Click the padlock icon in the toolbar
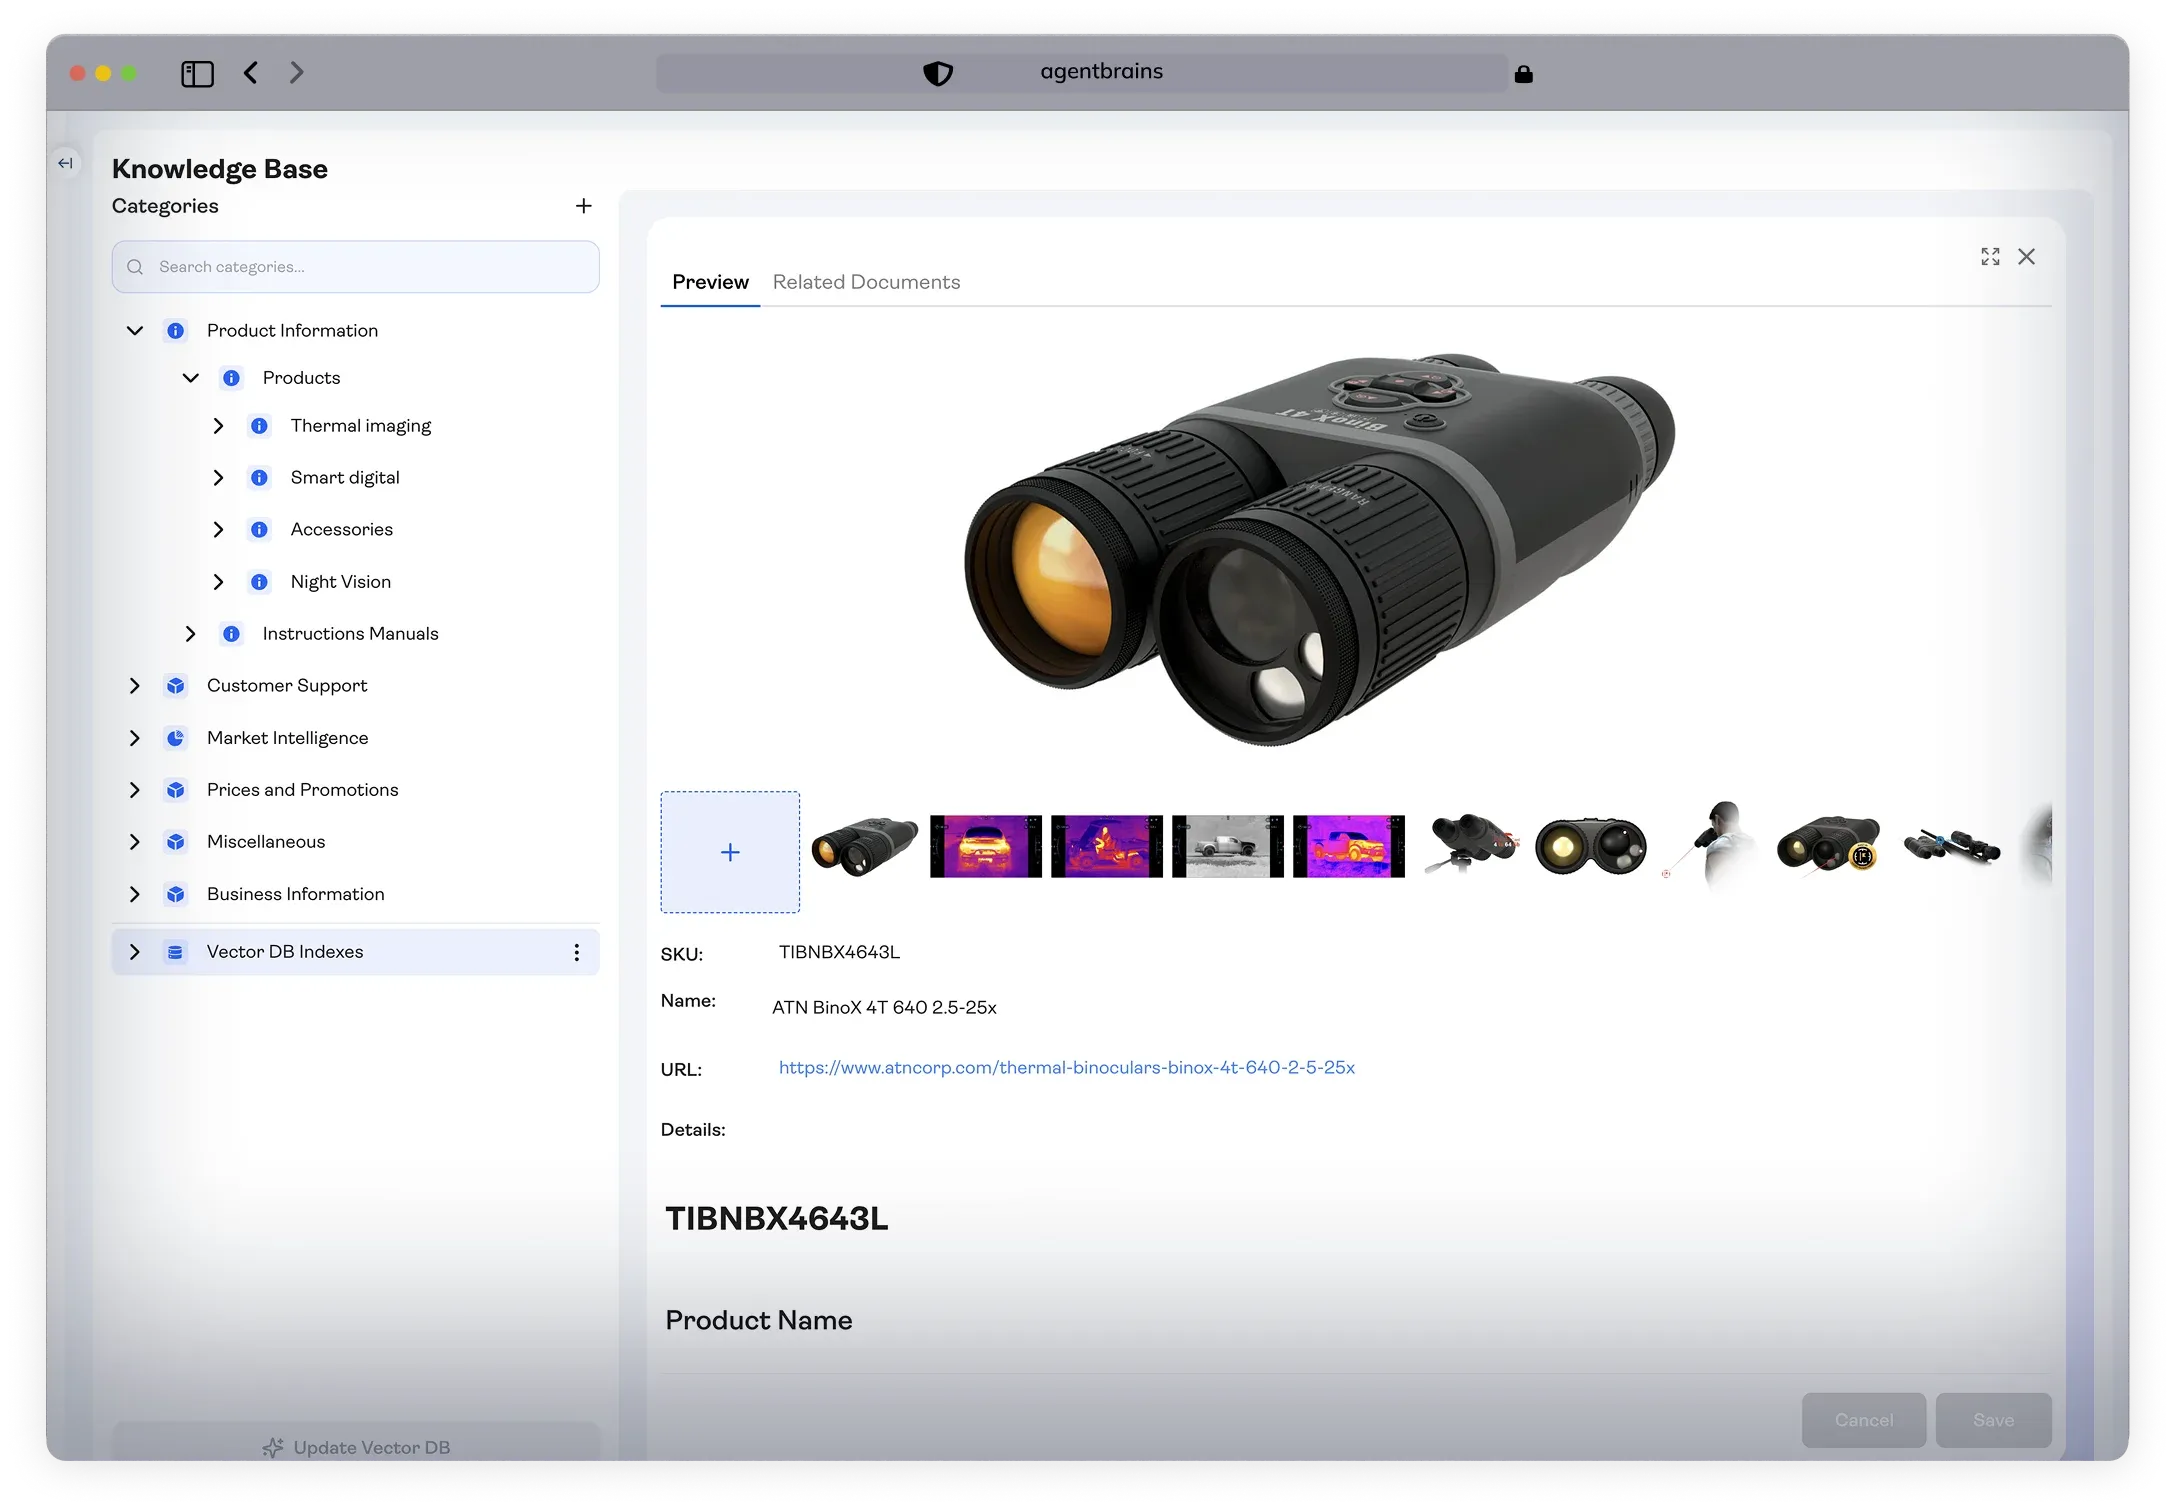This screenshot has width=2174, height=1511. point(1523,74)
